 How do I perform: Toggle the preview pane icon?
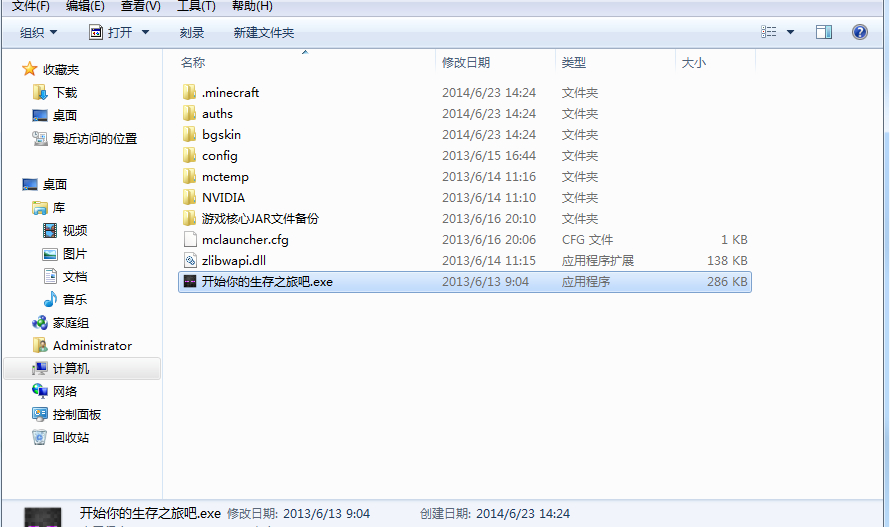pos(824,32)
